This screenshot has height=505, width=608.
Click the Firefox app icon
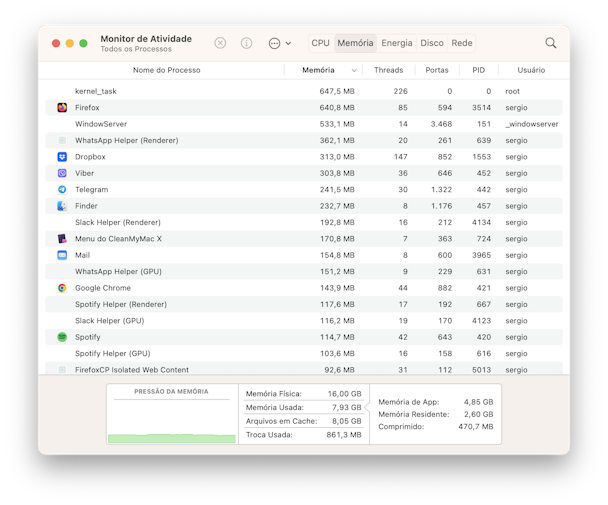[x=62, y=107]
